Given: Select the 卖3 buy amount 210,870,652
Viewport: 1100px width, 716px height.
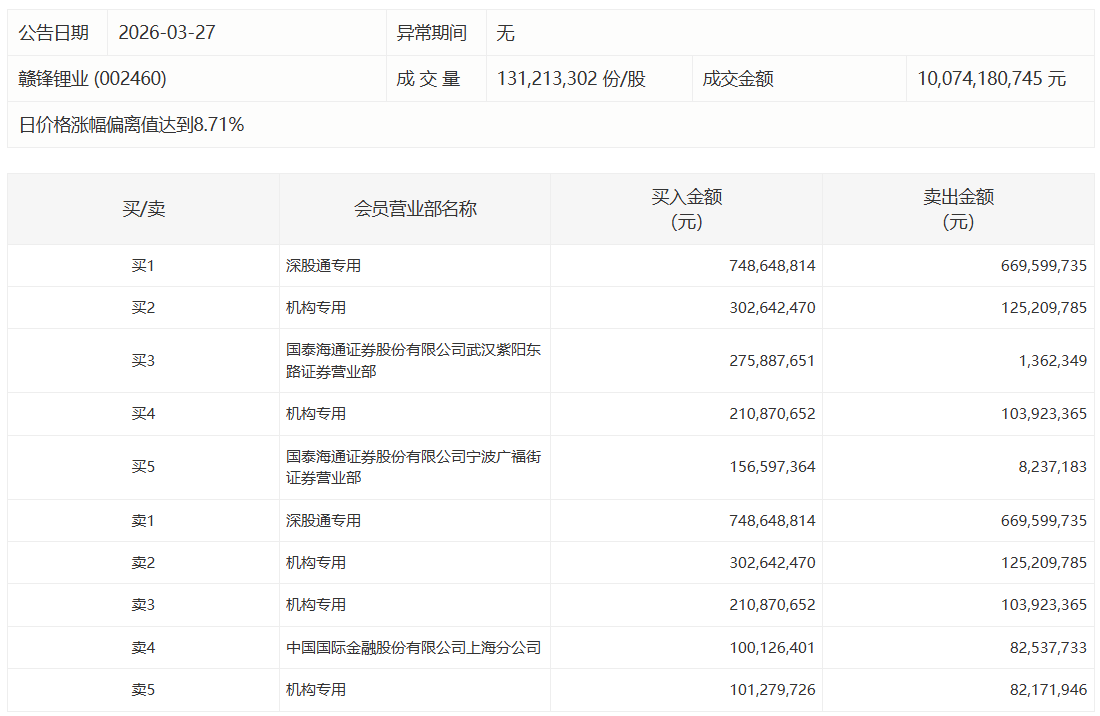Looking at the screenshot, I should [x=773, y=604].
